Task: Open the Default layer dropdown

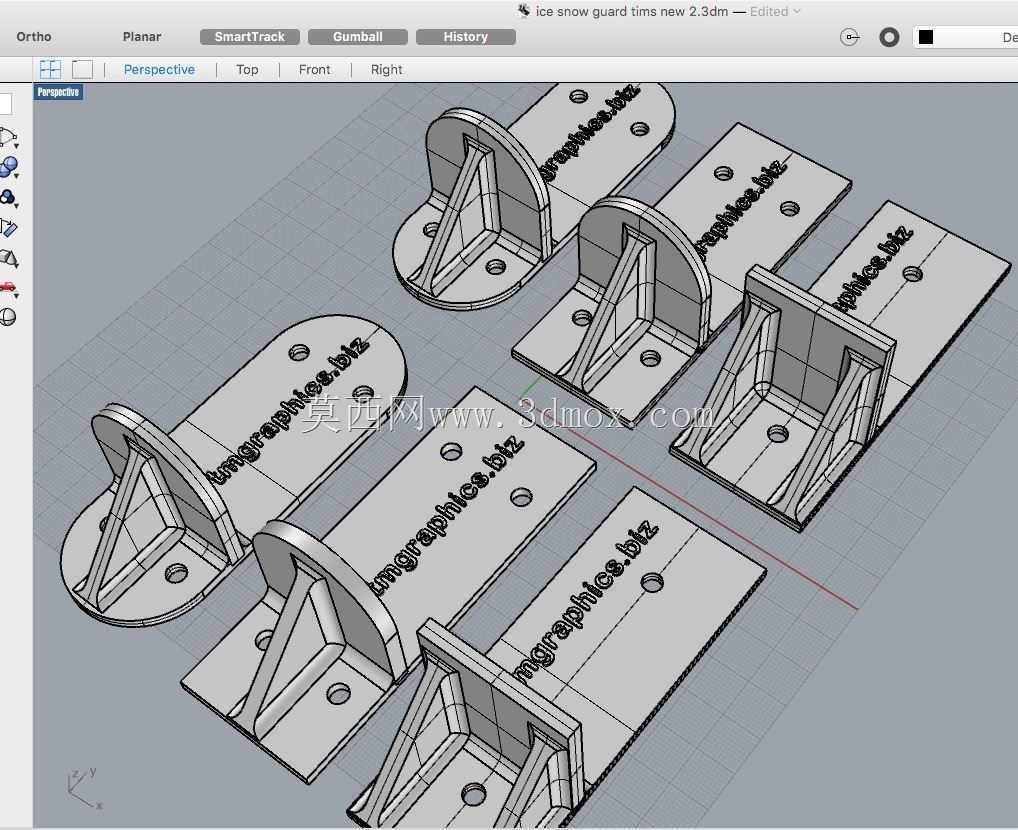Action: (x=965, y=37)
